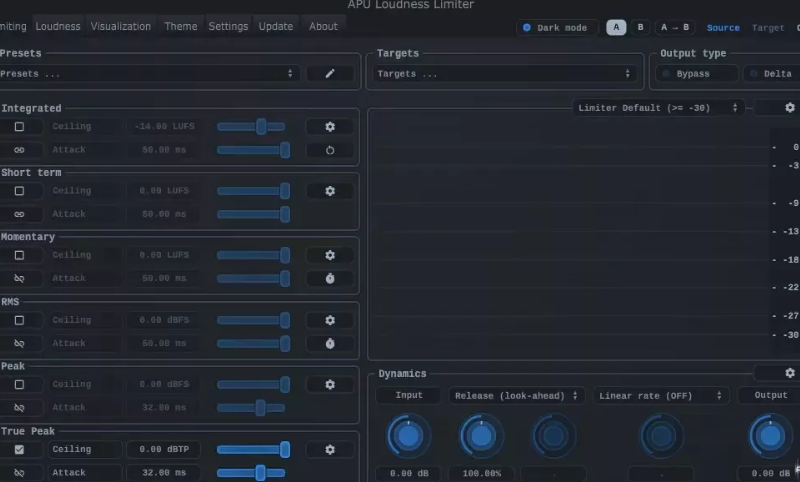Open RMS ceiling gear settings
The height and width of the screenshot is (482, 800).
[x=330, y=320]
